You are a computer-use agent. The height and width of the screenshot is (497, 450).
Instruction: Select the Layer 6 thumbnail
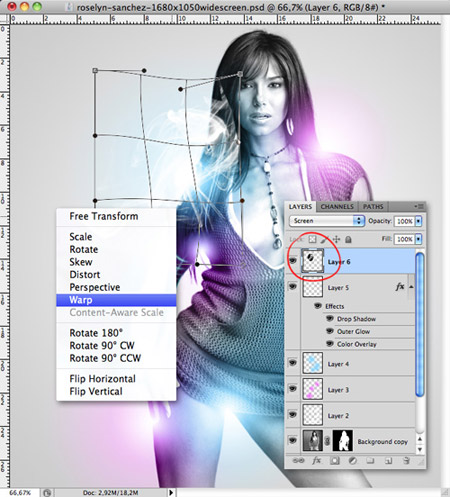click(x=313, y=261)
